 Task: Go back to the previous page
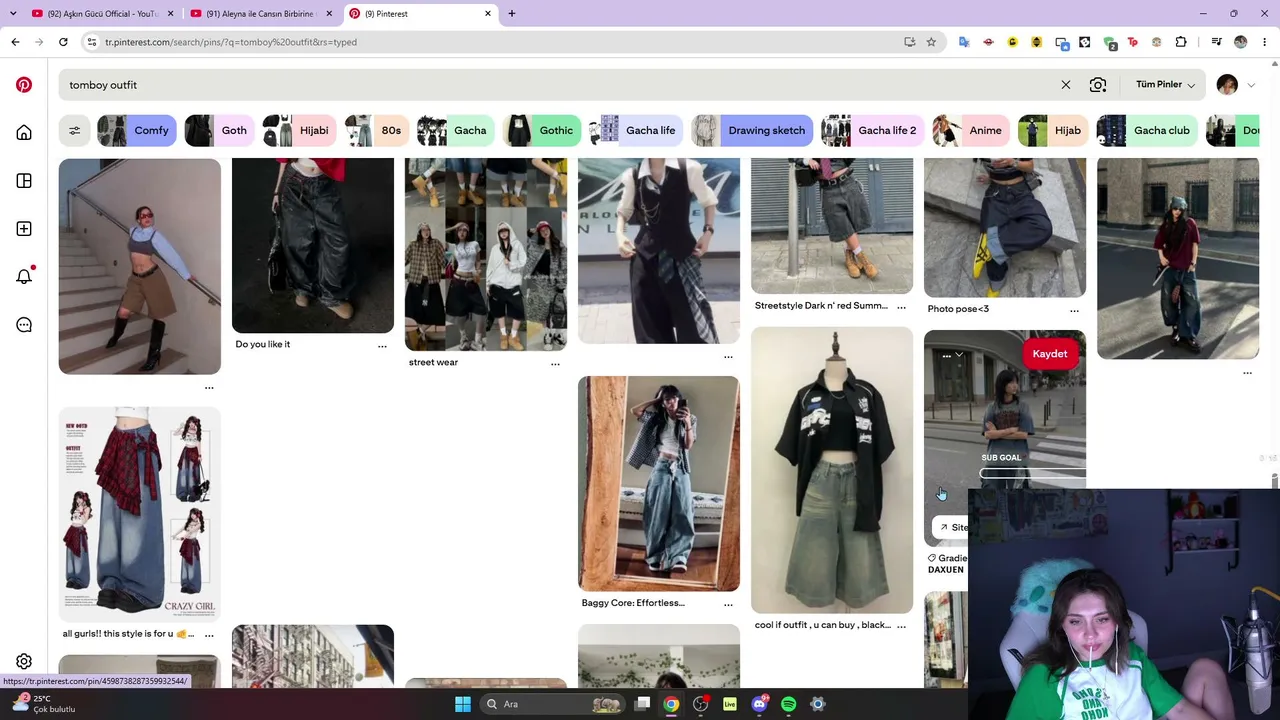15,42
